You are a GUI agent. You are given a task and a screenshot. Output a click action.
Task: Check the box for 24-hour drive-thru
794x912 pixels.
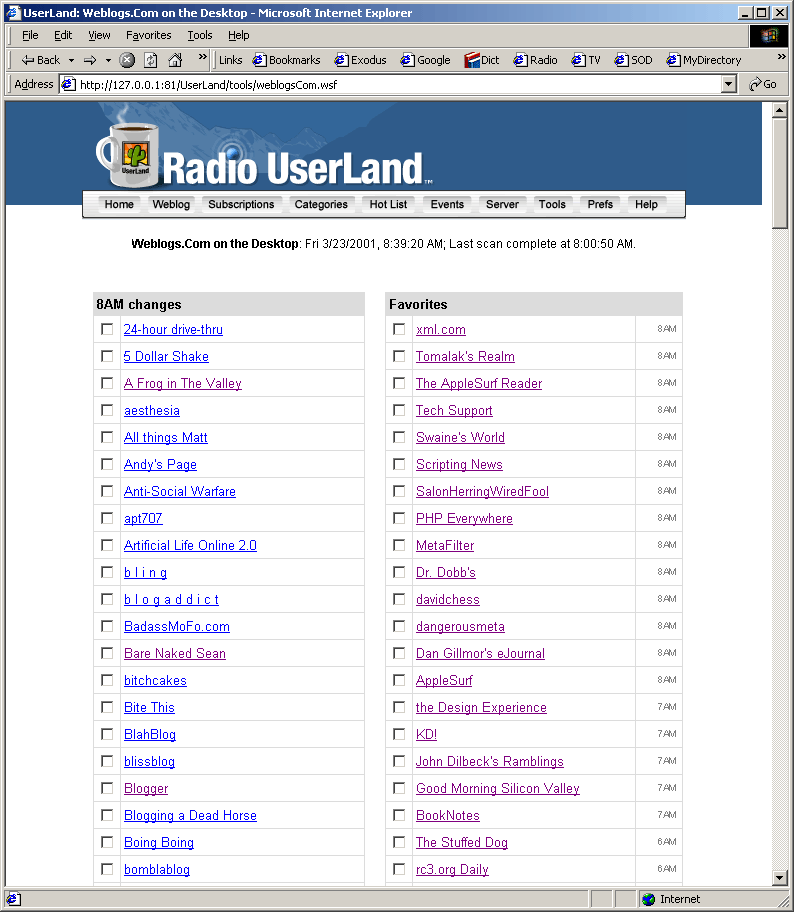coord(107,329)
